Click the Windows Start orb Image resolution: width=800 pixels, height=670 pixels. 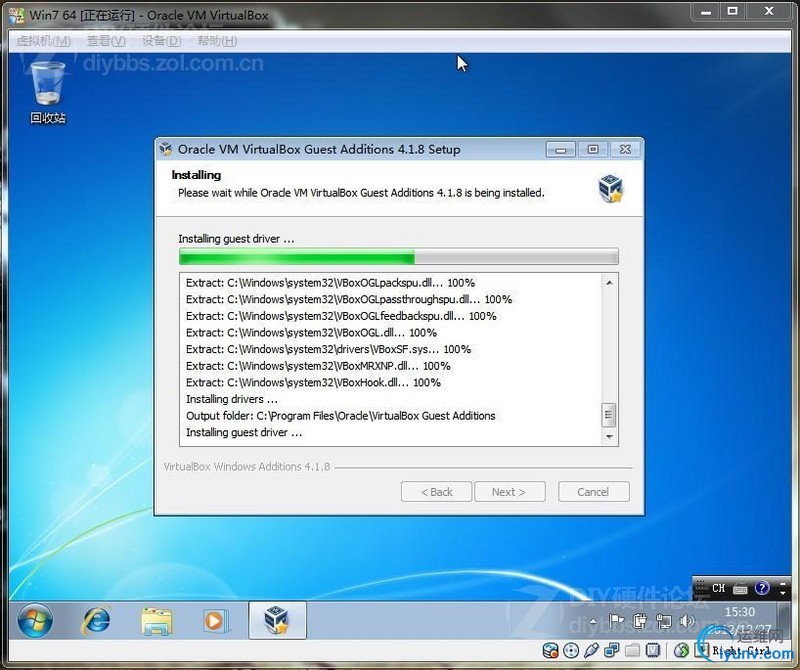[35, 621]
